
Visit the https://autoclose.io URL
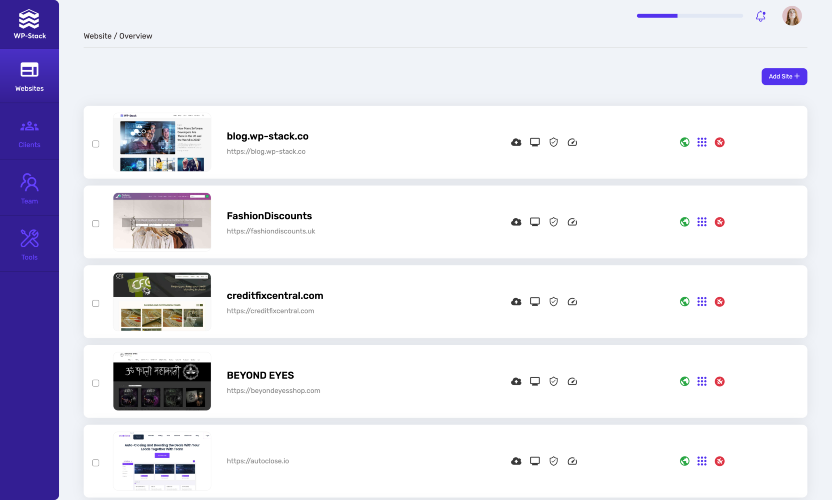[x=258, y=461]
